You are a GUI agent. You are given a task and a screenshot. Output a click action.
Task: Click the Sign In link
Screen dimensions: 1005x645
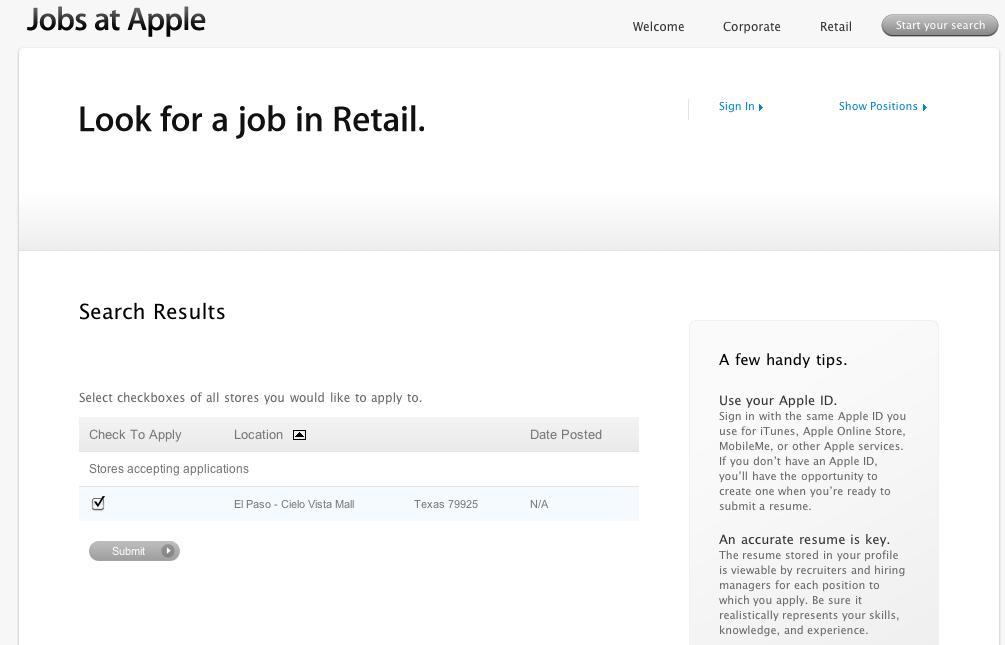pyautogui.click(x=736, y=106)
